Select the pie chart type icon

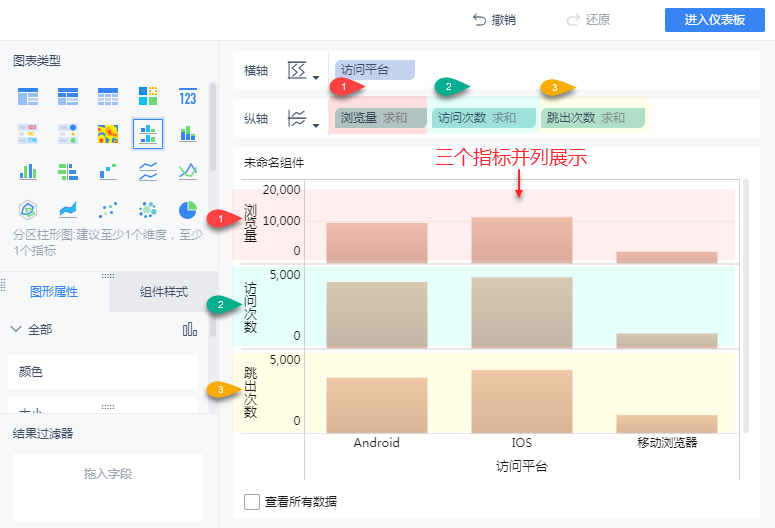[x=187, y=210]
